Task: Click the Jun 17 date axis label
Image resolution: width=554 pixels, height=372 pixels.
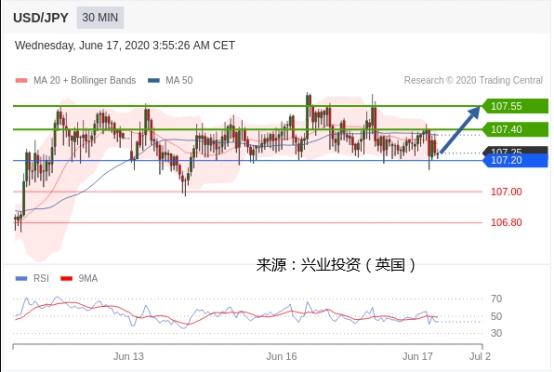Action: point(418,356)
